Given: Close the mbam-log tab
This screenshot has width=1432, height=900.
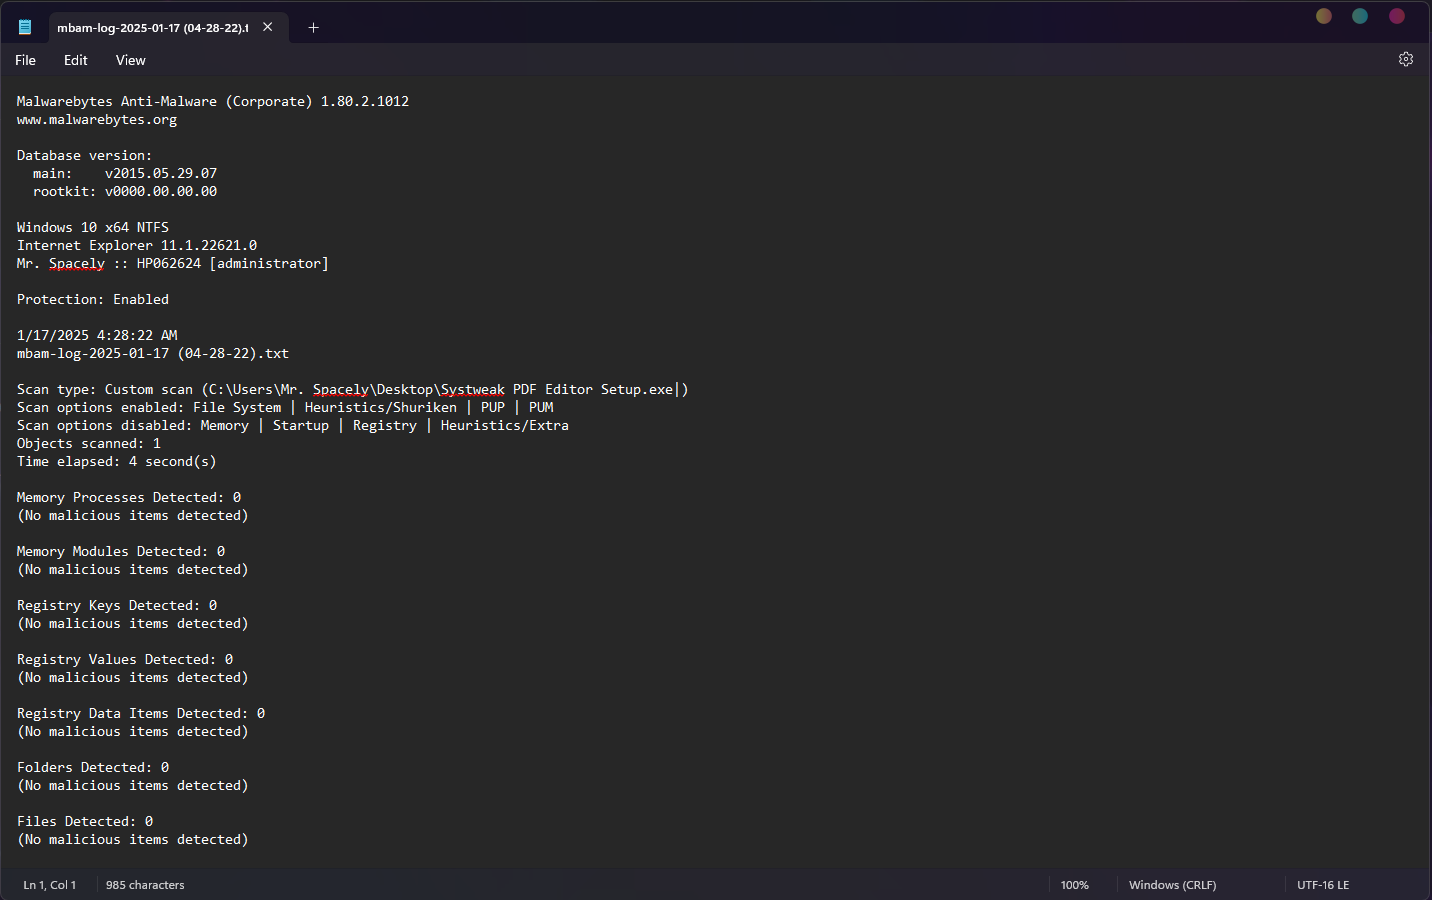Looking at the screenshot, I should [268, 27].
